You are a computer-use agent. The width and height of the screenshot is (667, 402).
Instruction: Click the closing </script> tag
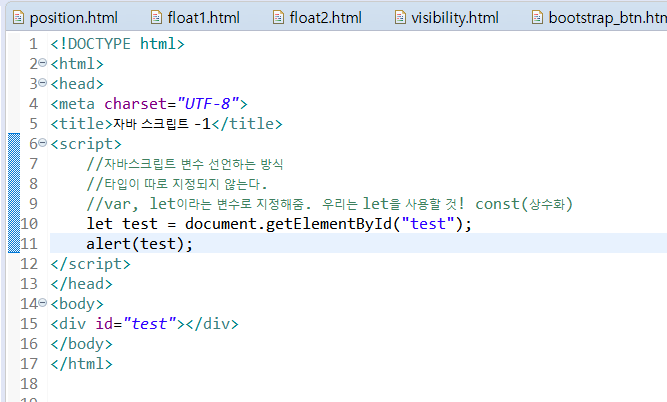pyautogui.click(x=90, y=264)
